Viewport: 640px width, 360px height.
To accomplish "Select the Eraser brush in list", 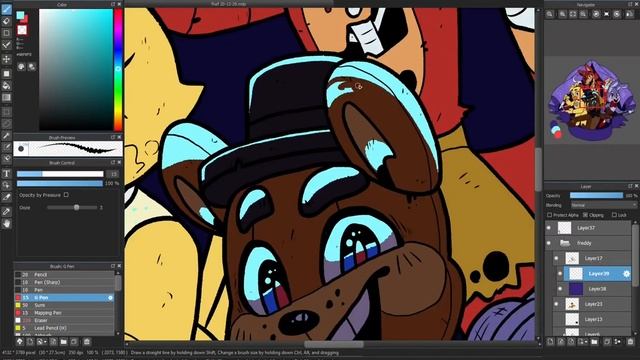I will (x=64, y=321).
